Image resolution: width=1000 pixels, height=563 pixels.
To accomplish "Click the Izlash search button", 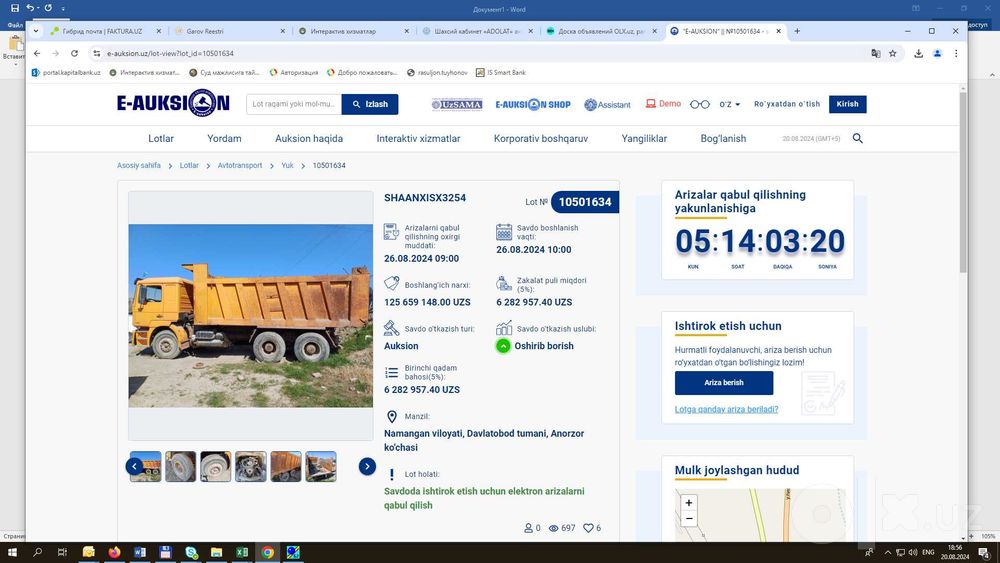I will point(370,104).
